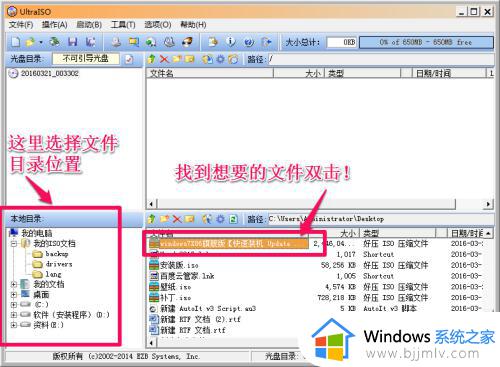This screenshot has height=367, width=500.
Task: Click the Add Files icon in the main toolbar
Action: point(213,42)
